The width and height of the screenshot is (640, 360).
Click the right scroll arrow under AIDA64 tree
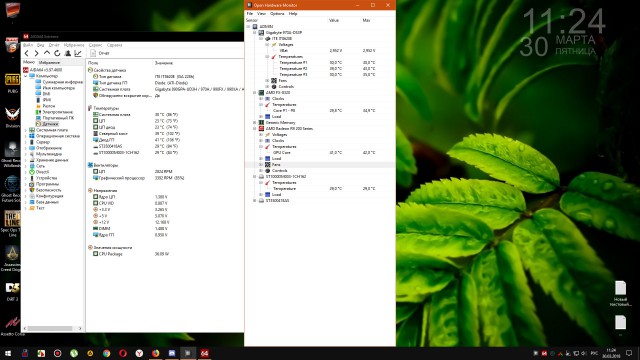[x=80, y=328]
